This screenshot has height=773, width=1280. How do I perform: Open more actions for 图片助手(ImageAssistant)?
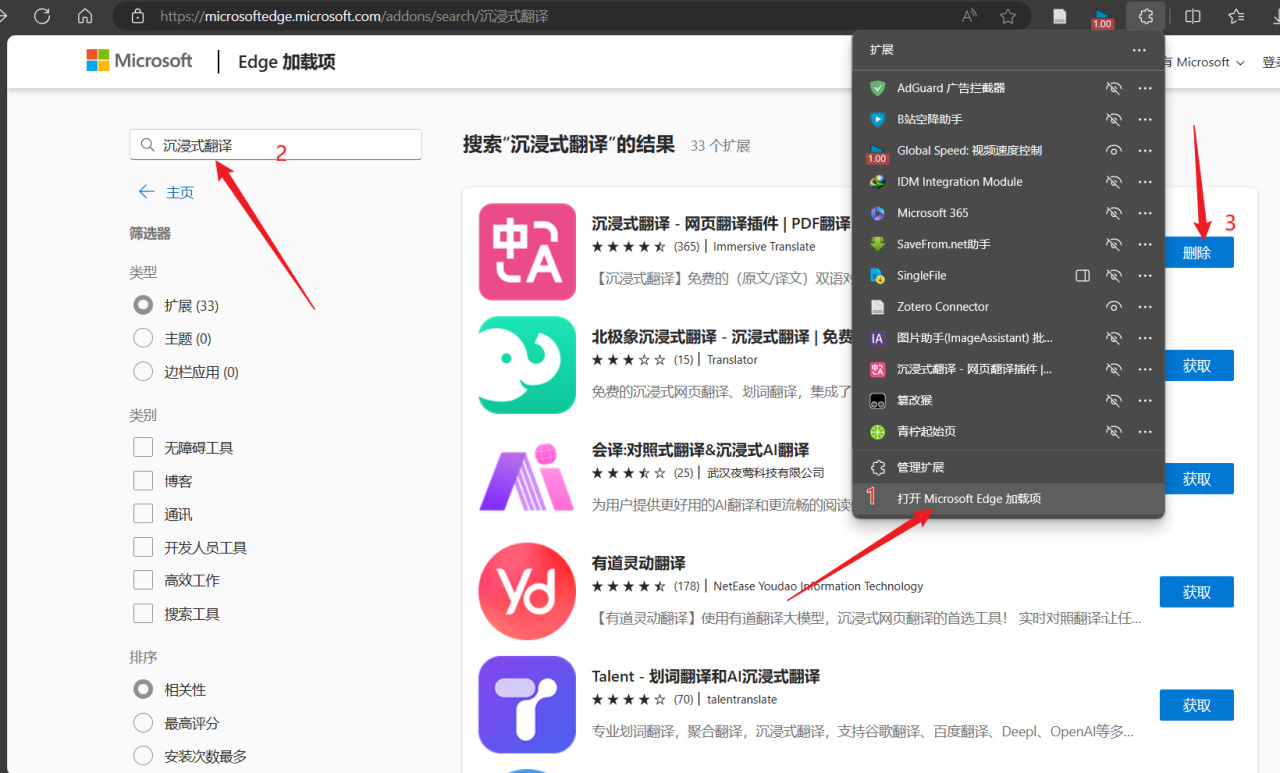pos(1145,338)
